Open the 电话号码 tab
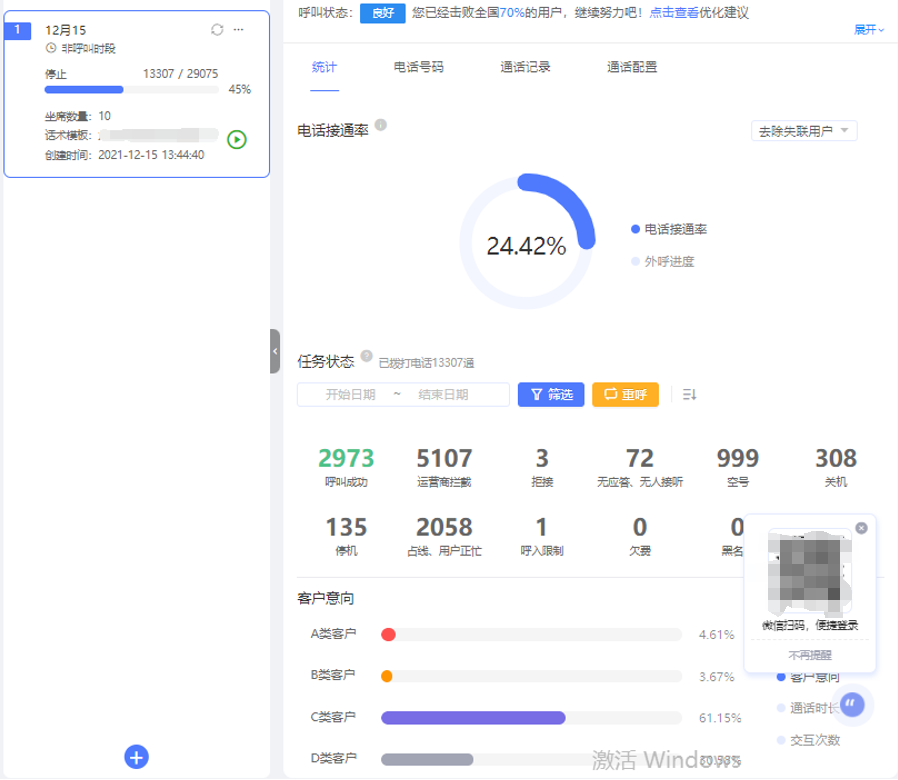Screen dimensions: 898x780 point(418,67)
